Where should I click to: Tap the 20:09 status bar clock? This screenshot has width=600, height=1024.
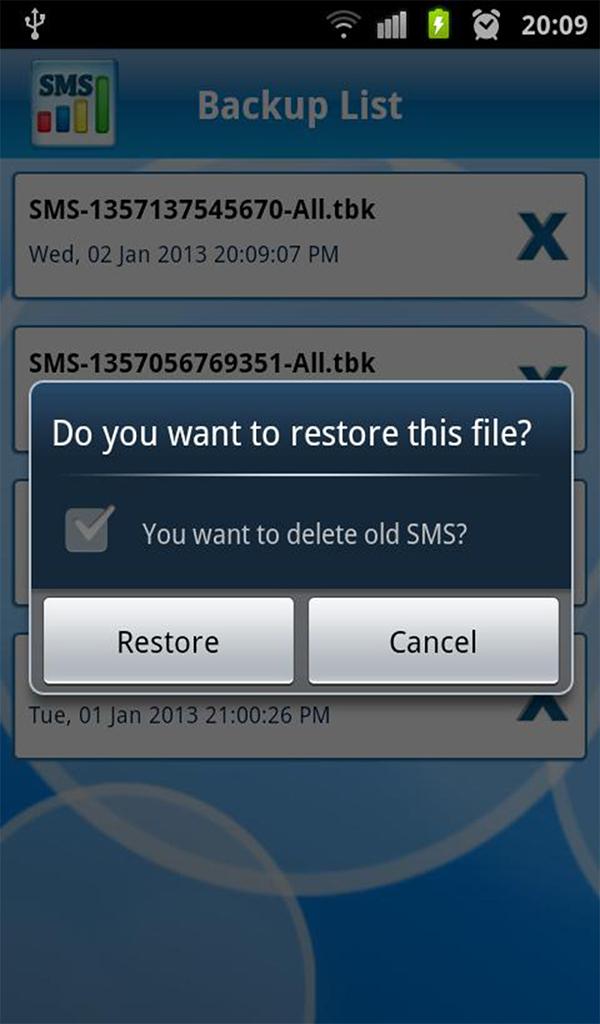pyautogui.click(x=554, y=25)
